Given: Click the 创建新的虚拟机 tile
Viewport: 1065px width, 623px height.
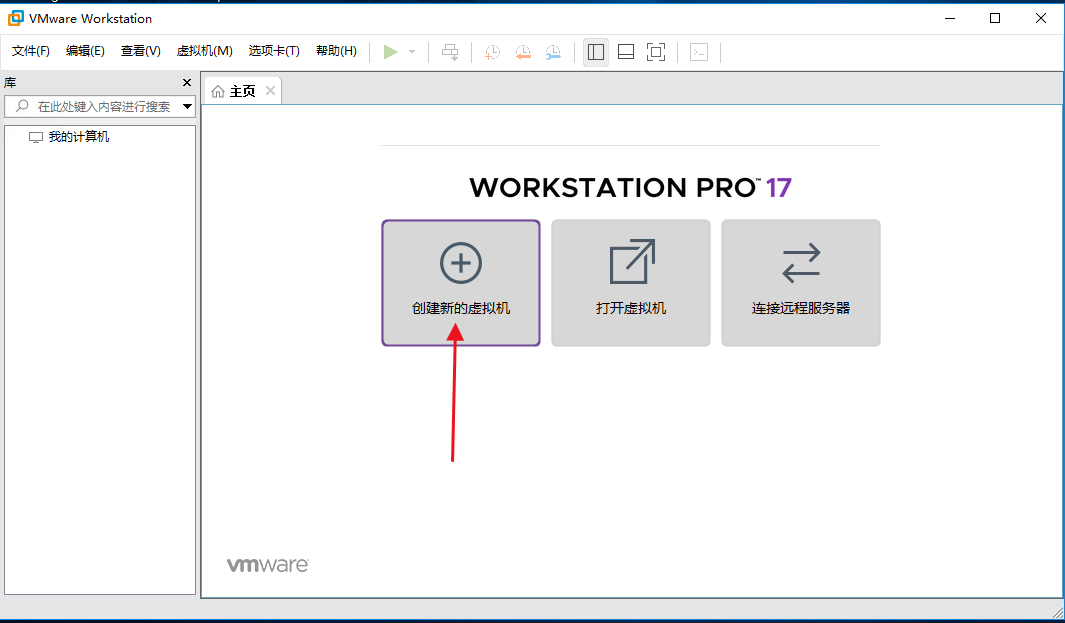Looking at the screenshot, I should pos(461,283).
